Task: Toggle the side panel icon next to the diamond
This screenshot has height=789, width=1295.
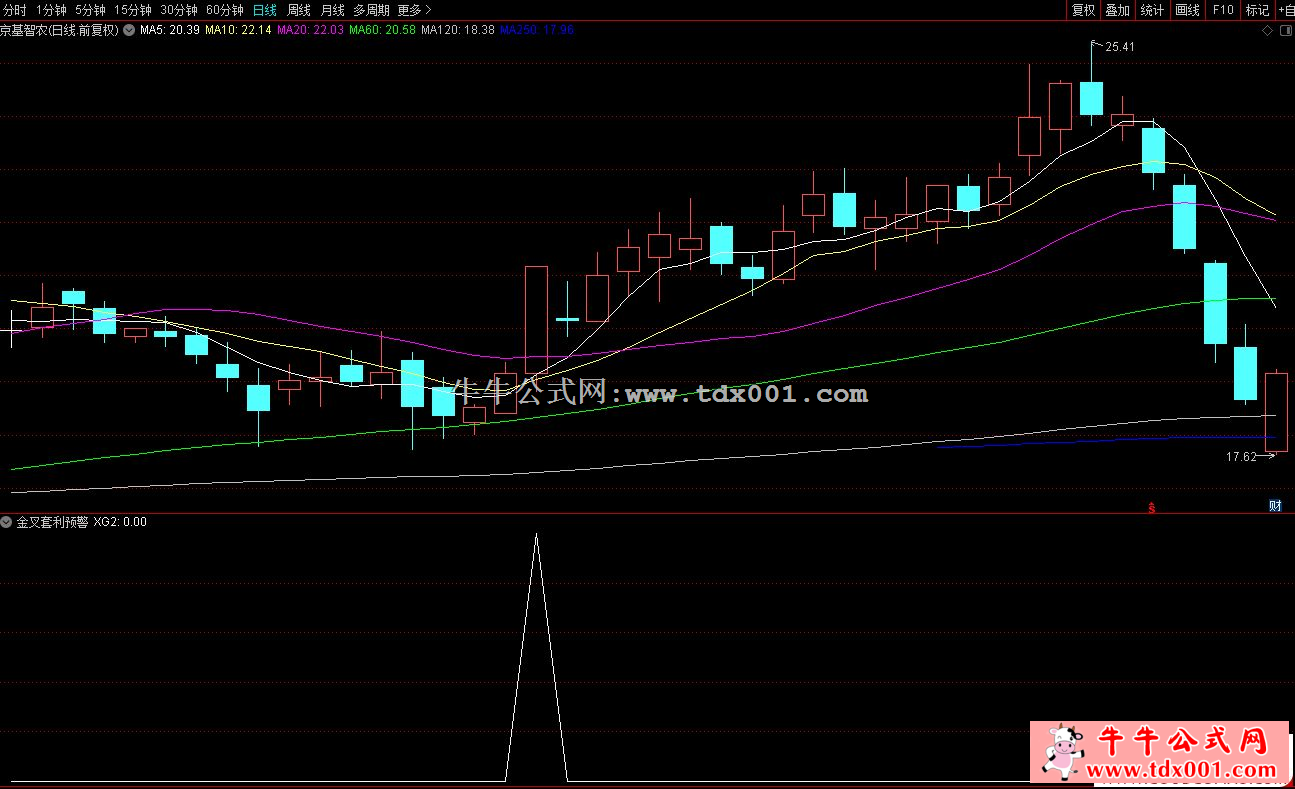Action: (x=1284, y=30)
